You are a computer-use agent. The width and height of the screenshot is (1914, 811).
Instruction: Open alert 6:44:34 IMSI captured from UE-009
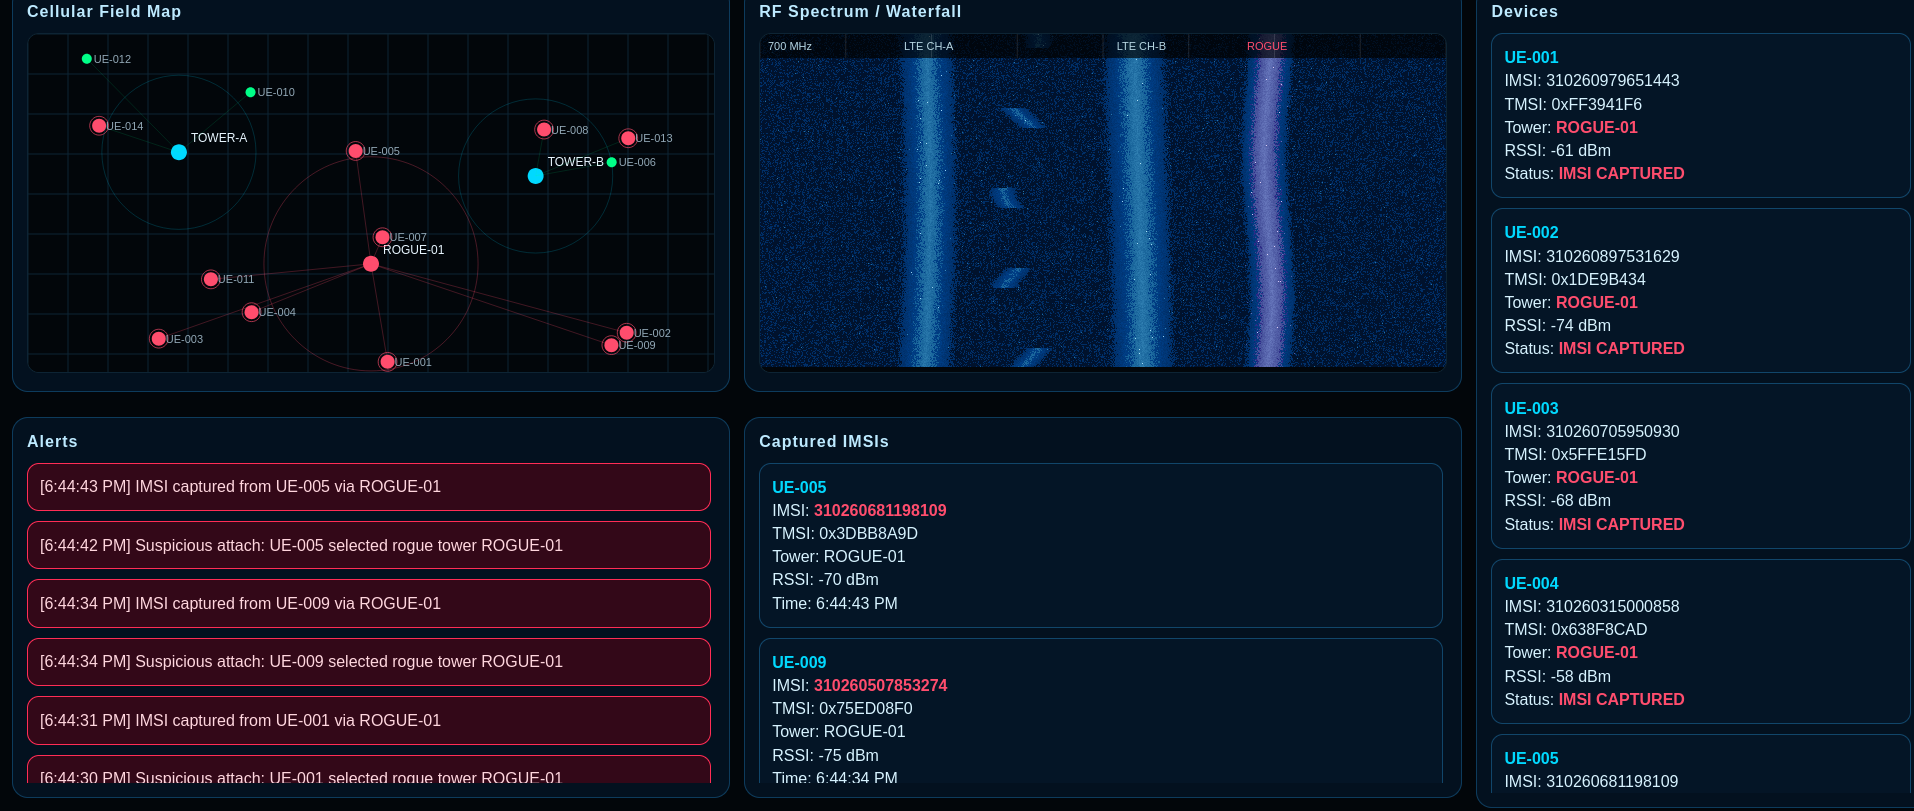(x=369, y=604)
